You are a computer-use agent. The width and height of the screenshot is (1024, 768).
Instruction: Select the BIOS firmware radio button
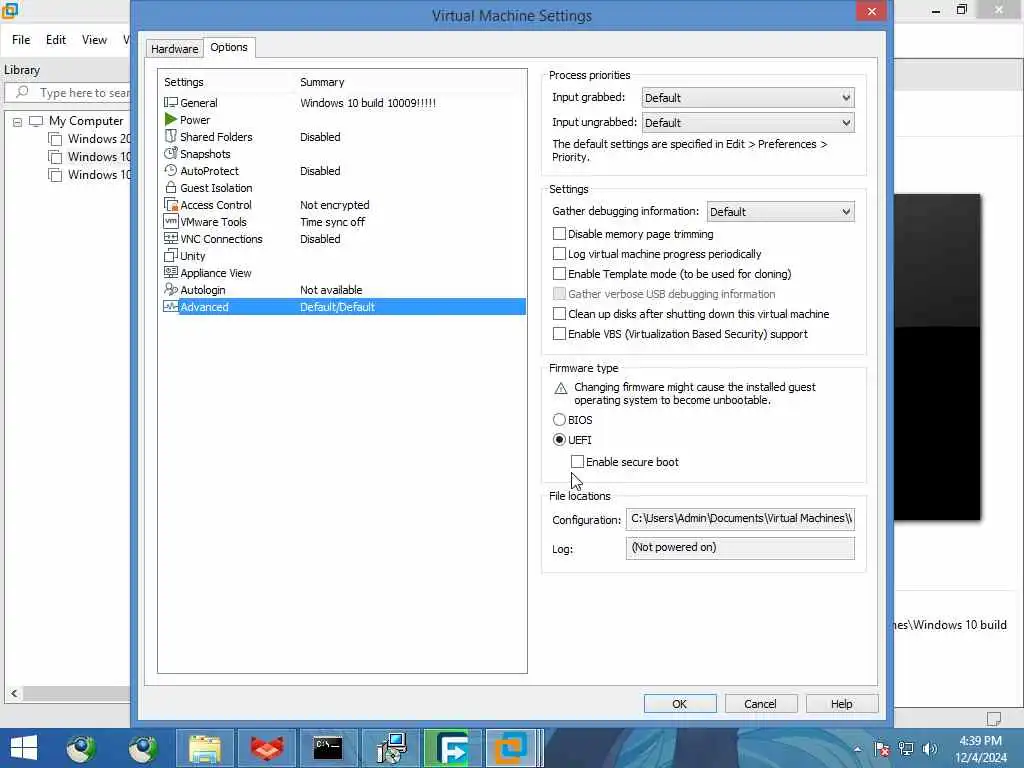559,419
